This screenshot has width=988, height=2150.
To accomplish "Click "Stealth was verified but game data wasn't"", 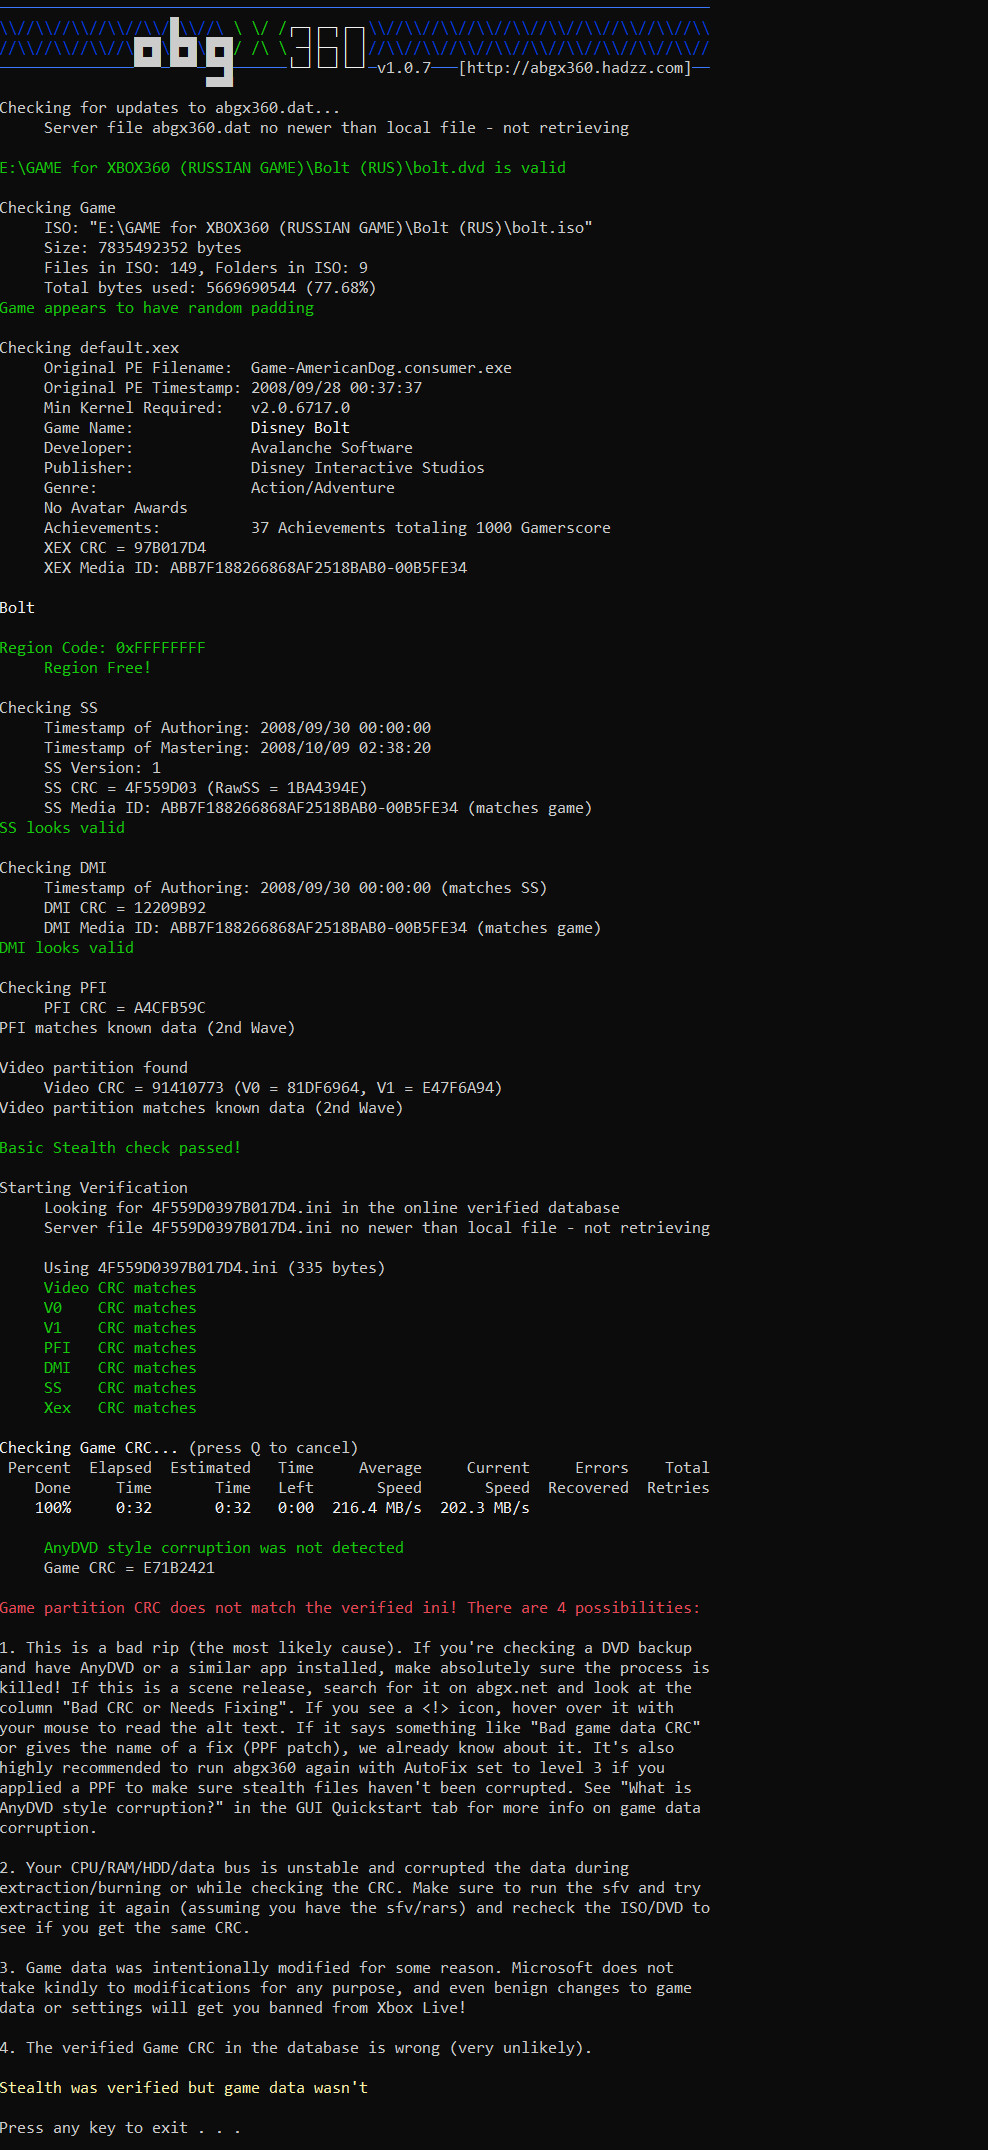I will [x=184, y=2088].
